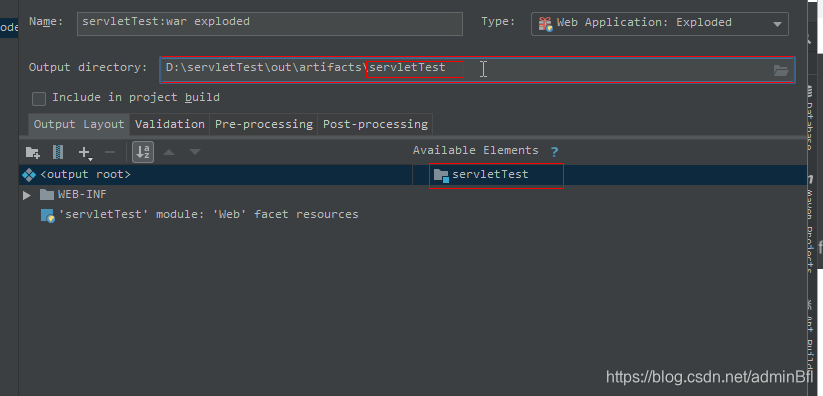Click the output root diamond icon
This screenshot has width=823, height=396.
pyautogui.click(x=29, y=175)
